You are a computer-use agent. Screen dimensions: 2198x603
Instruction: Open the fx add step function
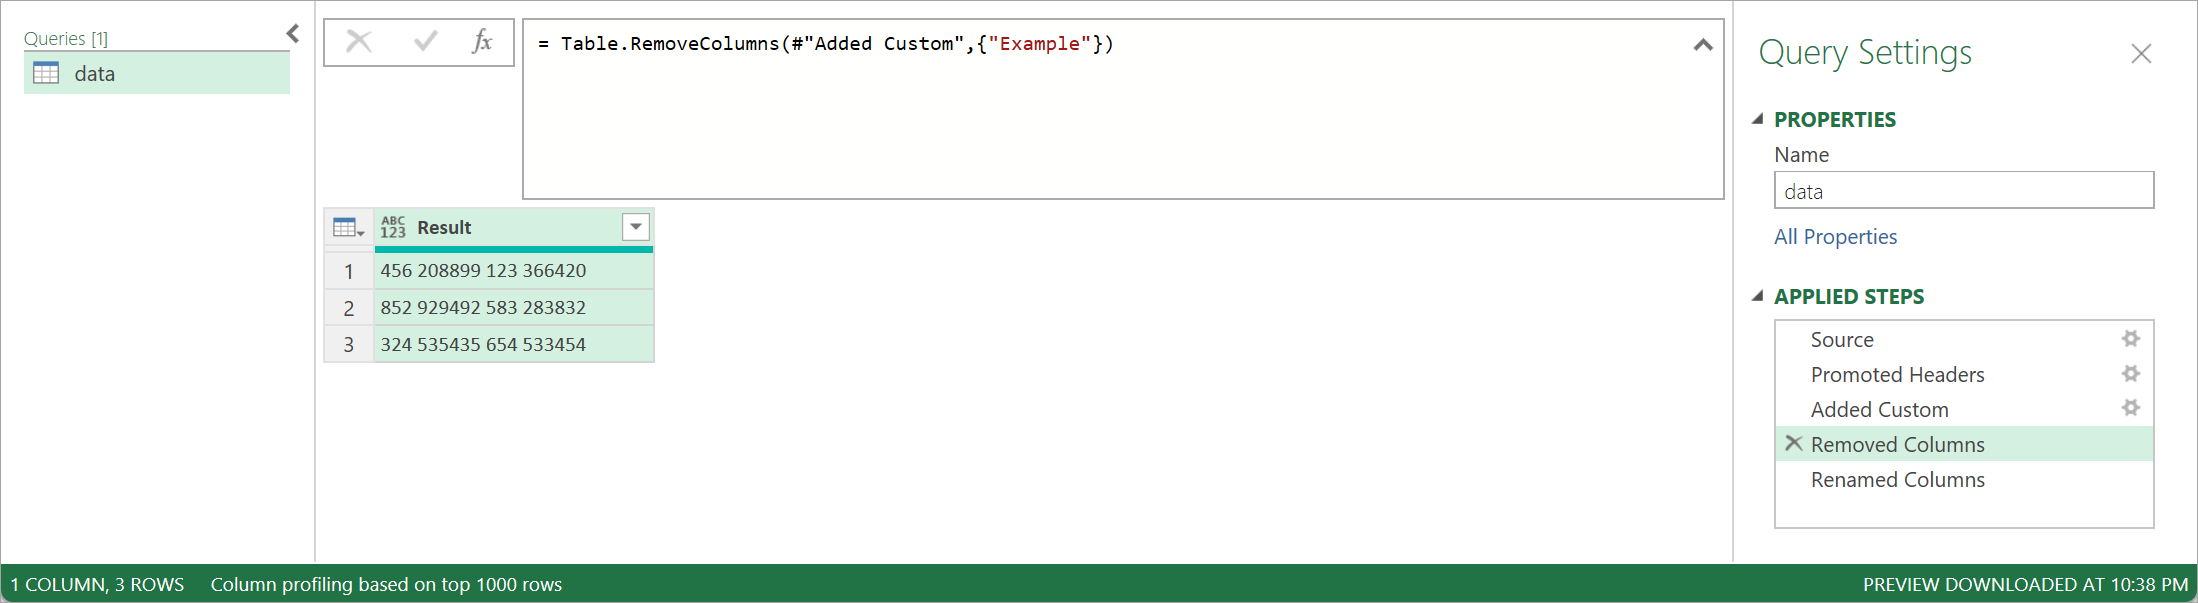pos(482,42)
